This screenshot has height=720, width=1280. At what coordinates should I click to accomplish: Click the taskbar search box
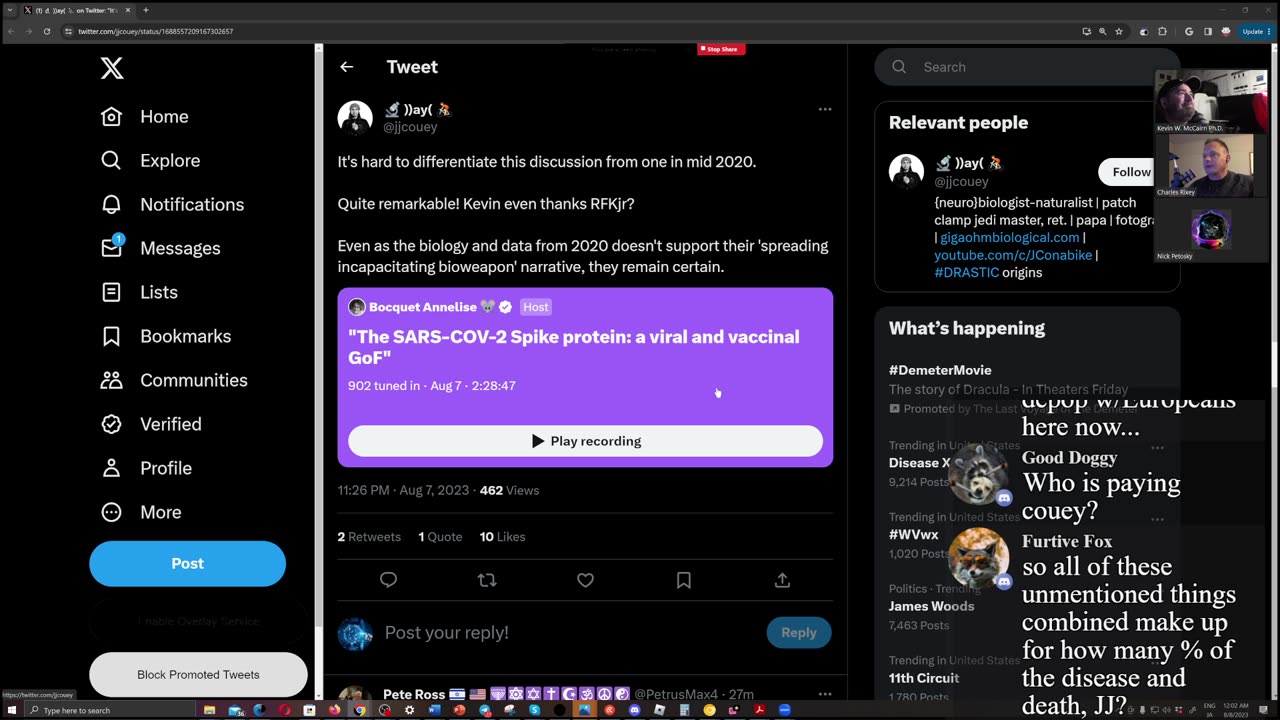[110, 710]
